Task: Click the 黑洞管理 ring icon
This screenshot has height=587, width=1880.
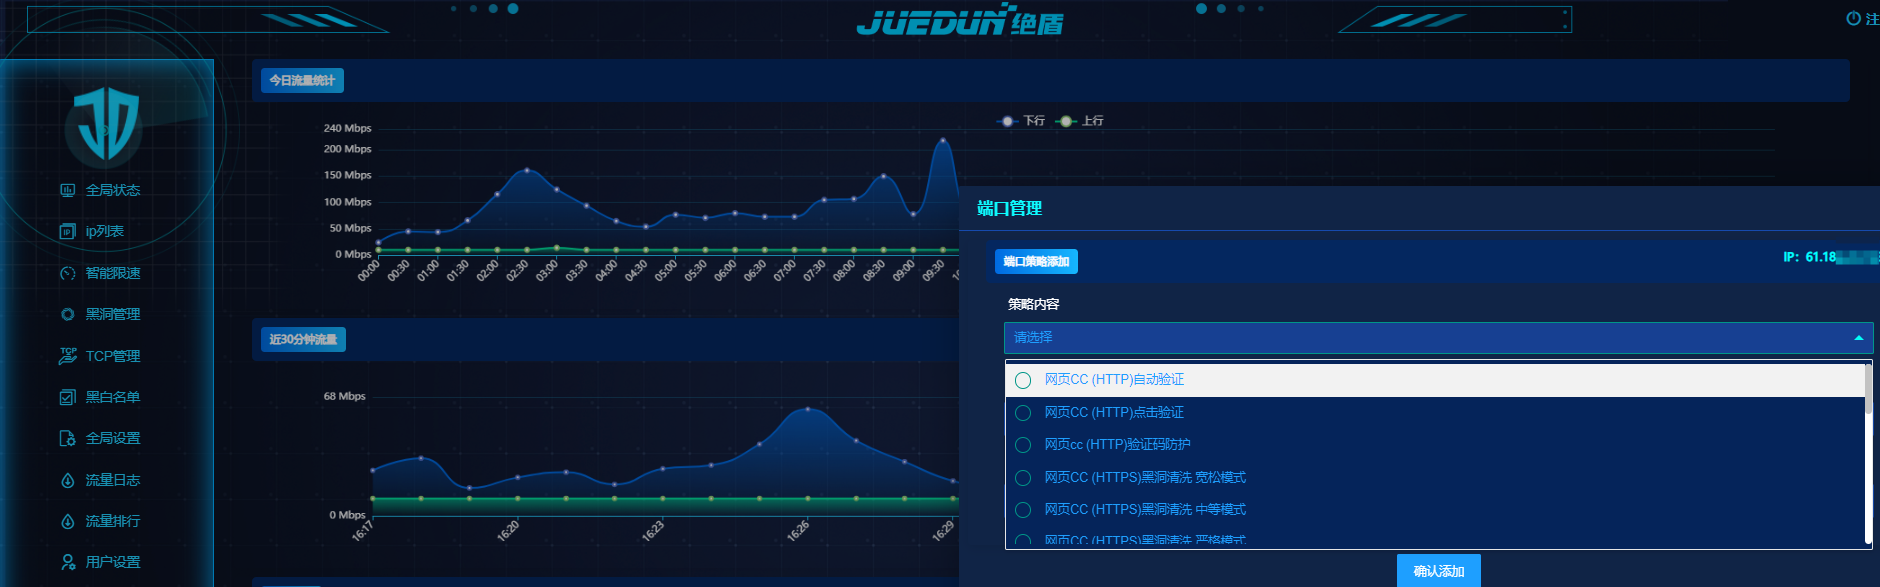Action: [67, 314]
